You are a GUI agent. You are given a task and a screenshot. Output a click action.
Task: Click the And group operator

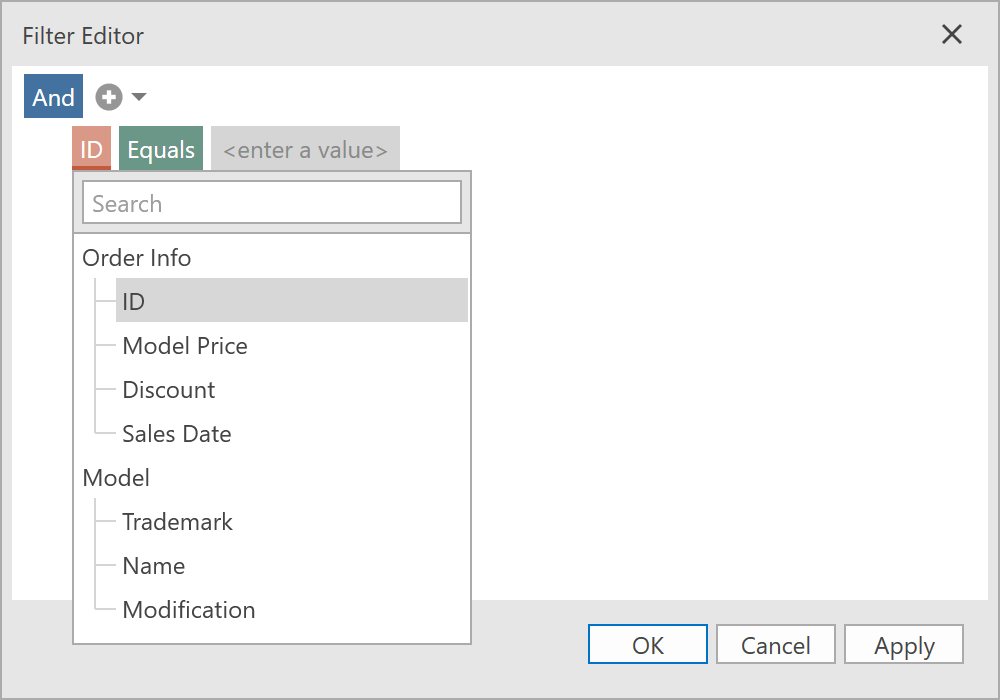(x=53, y=97)
